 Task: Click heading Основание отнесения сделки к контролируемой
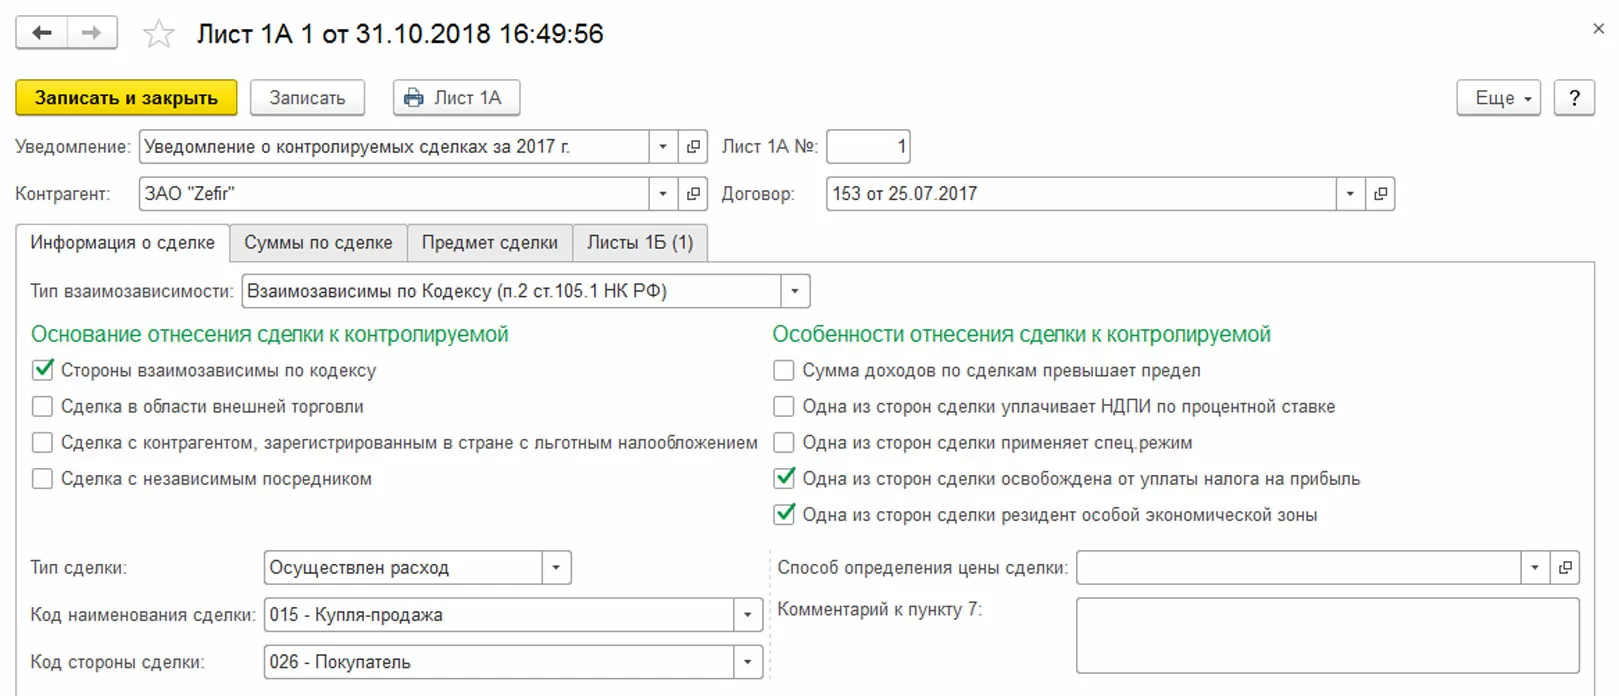pyautogui.click(x=270, y=335)
